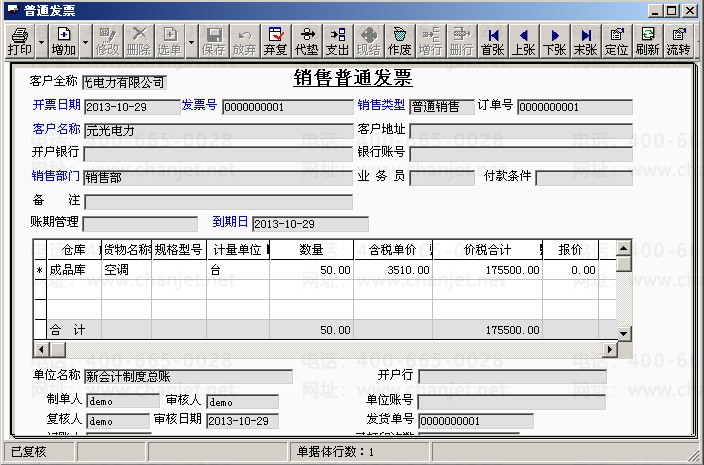Click the 制单人 field
Viewport: 704px width, 465px height.
[x=123, y=401]
